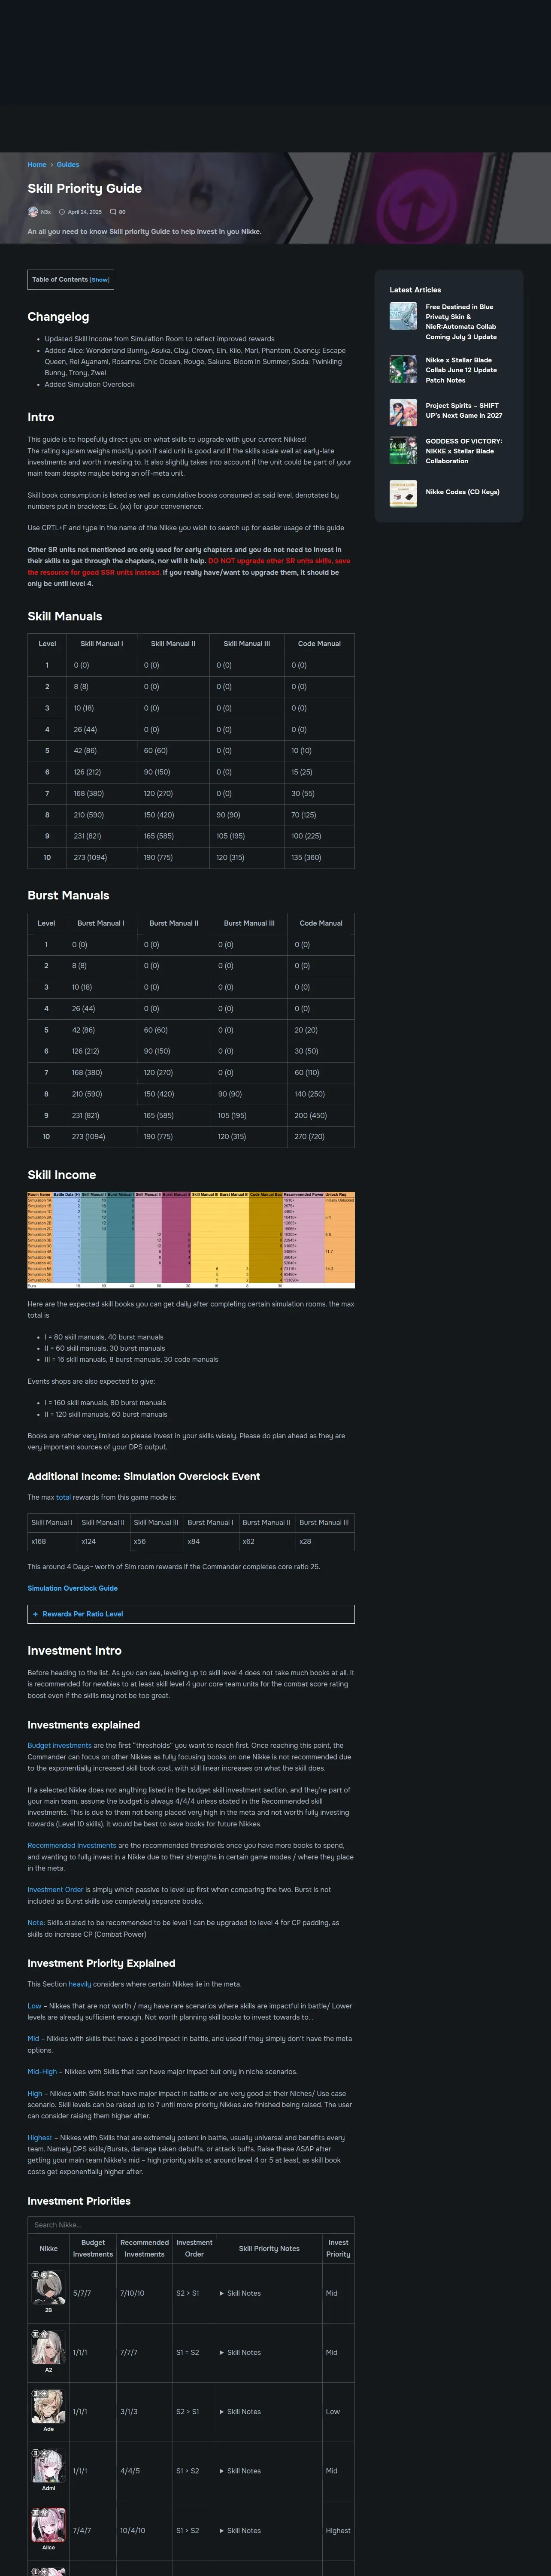Enlarge the Skill Income spreadsheet image

tap(191, 1240)
